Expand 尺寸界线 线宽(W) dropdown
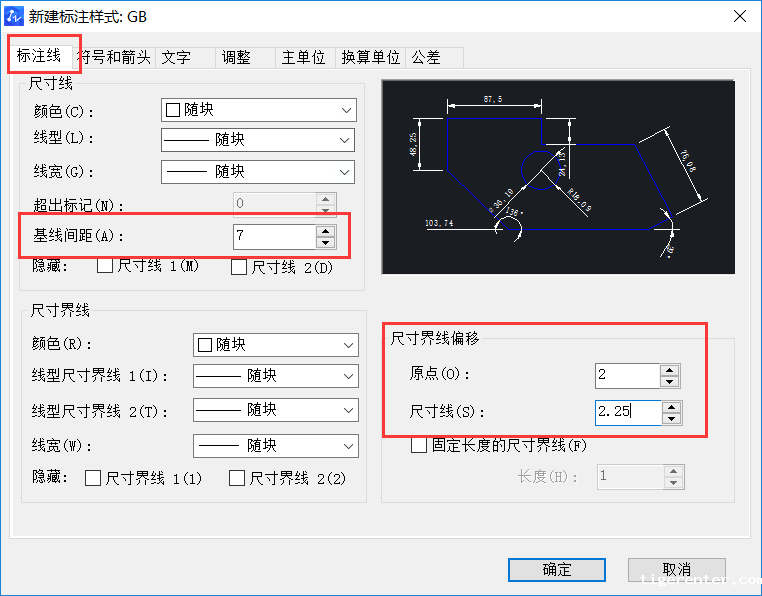The image size is (762, 596). pos(275,446)
